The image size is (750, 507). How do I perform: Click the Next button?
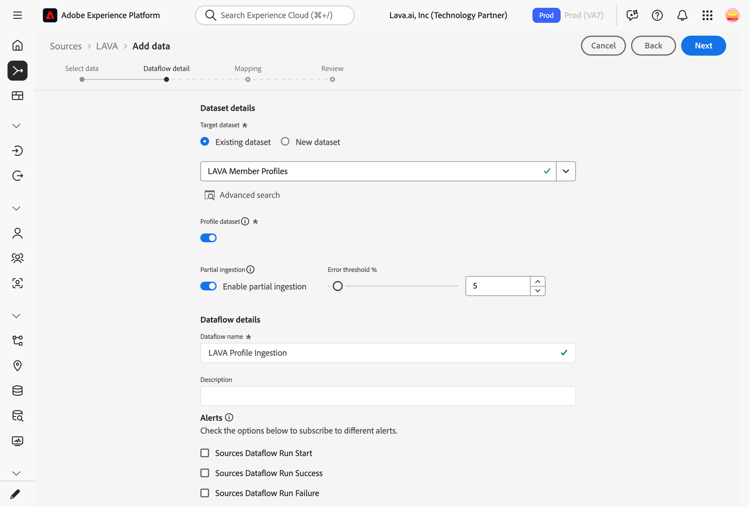703,45
